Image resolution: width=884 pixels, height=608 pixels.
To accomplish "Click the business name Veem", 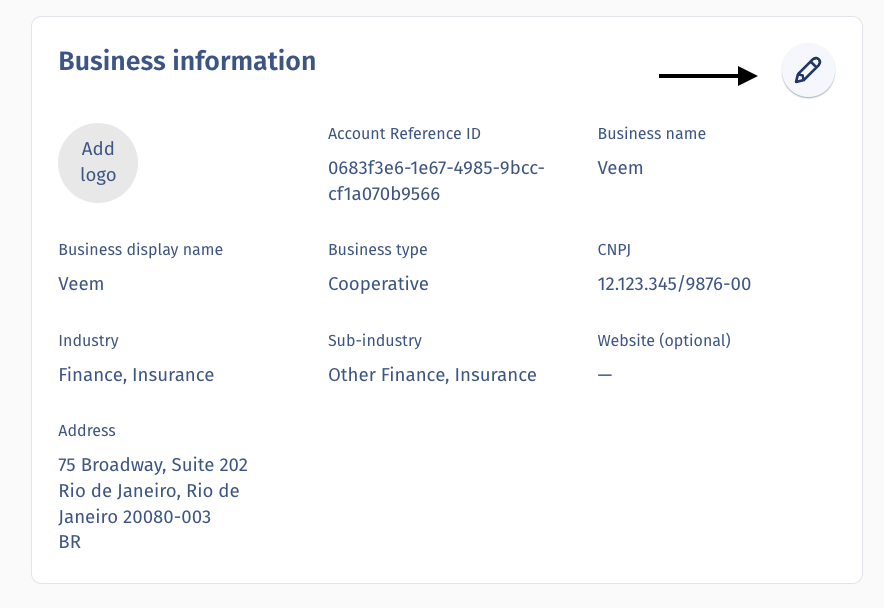I will [x=620, y=168].
